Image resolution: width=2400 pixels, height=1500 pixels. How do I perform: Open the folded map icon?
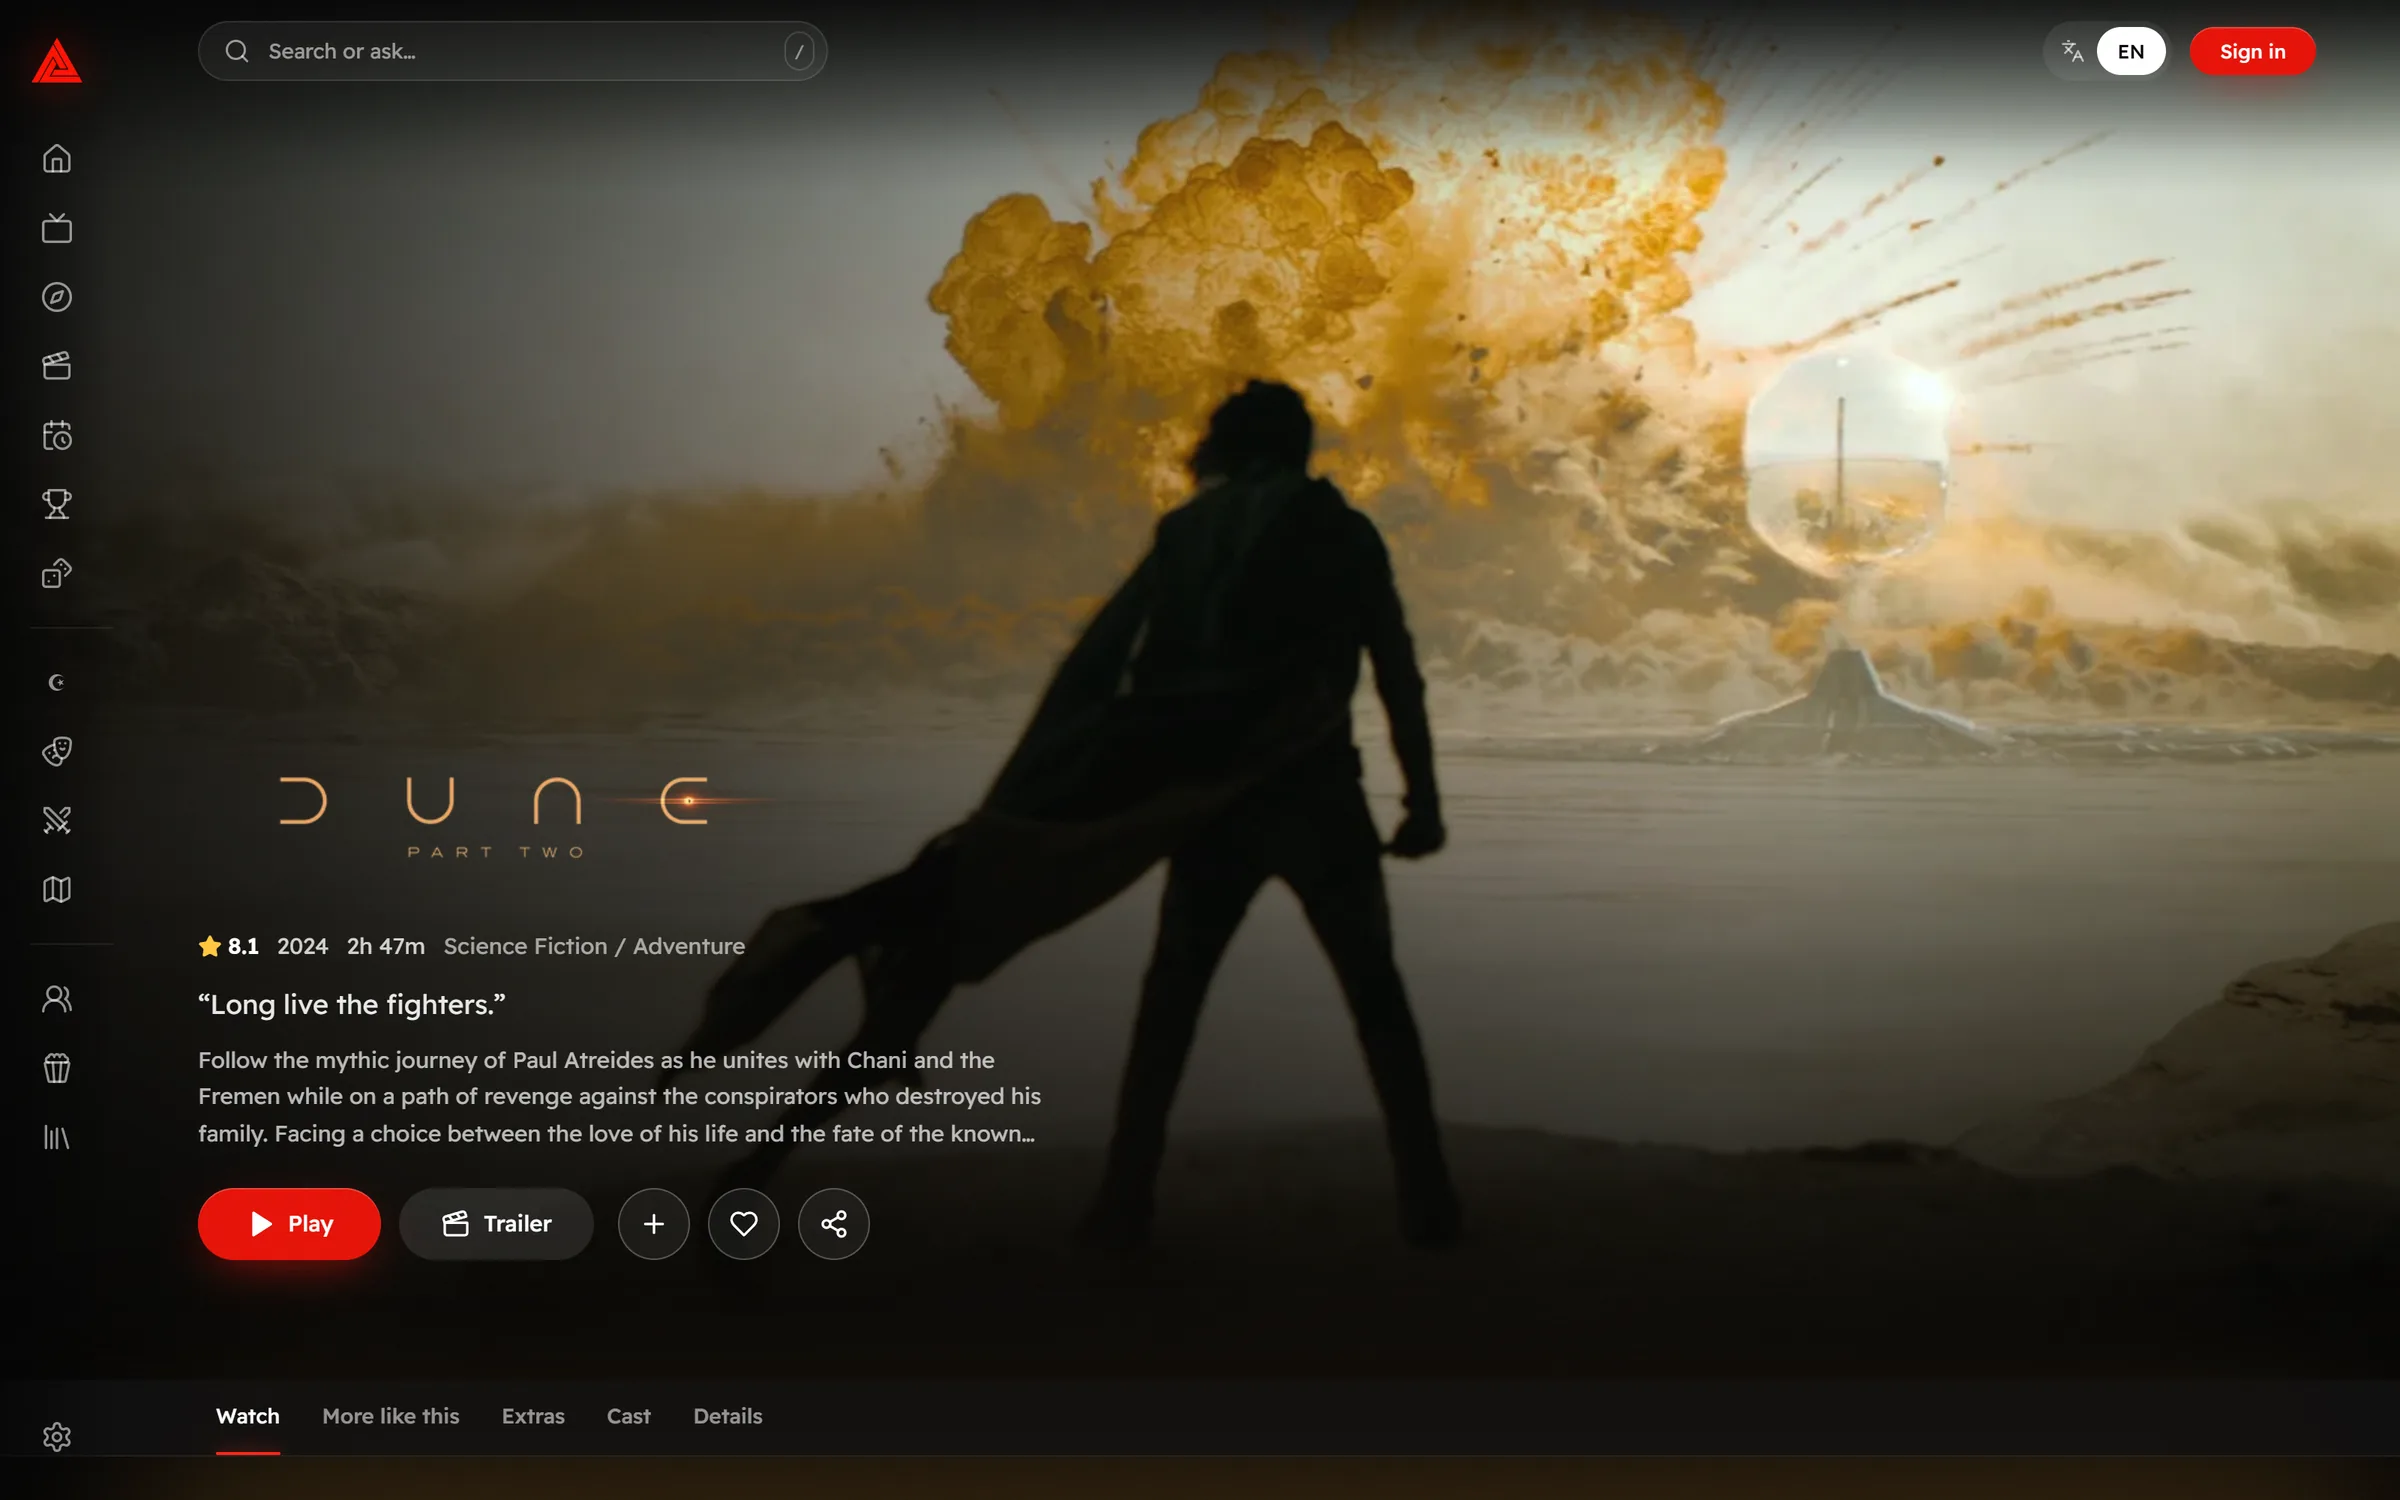[57, 889]
